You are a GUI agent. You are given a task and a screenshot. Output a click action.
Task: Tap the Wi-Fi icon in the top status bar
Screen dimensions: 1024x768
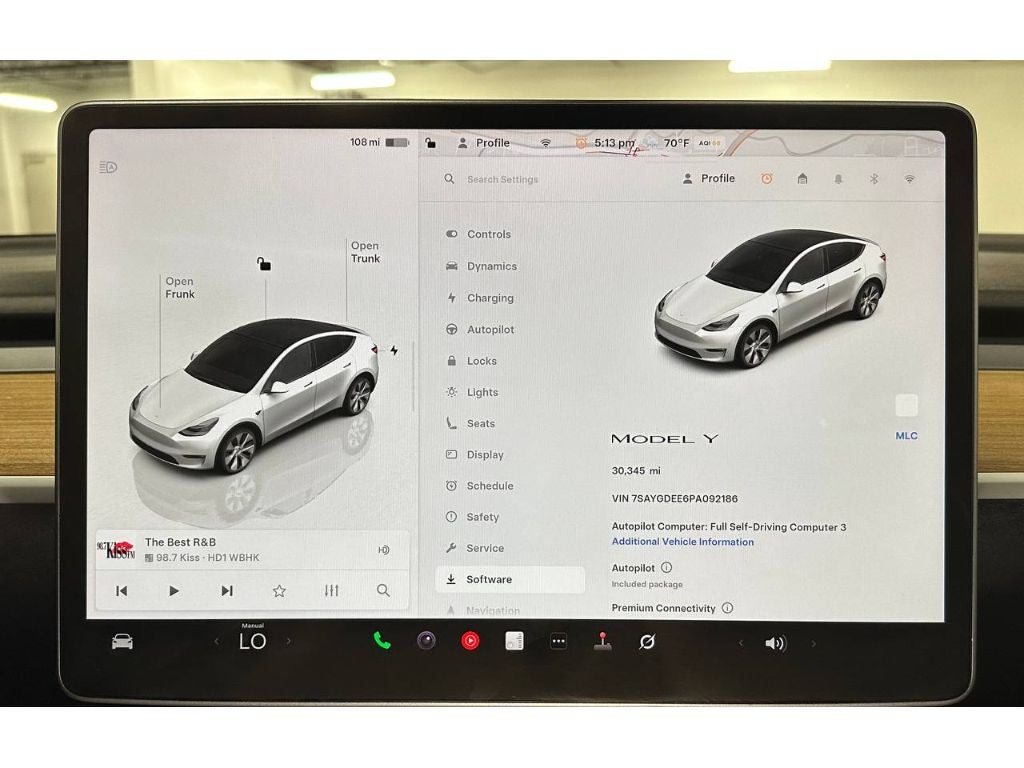point(545,143)
